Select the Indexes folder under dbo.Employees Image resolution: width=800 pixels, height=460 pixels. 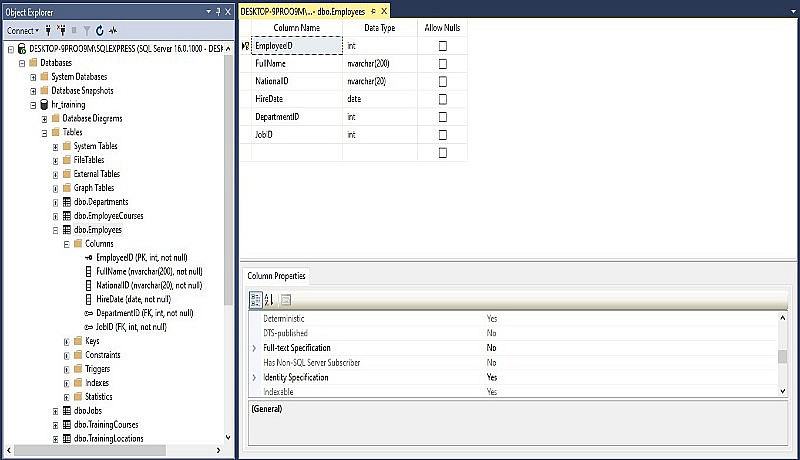tap(96, 382)
